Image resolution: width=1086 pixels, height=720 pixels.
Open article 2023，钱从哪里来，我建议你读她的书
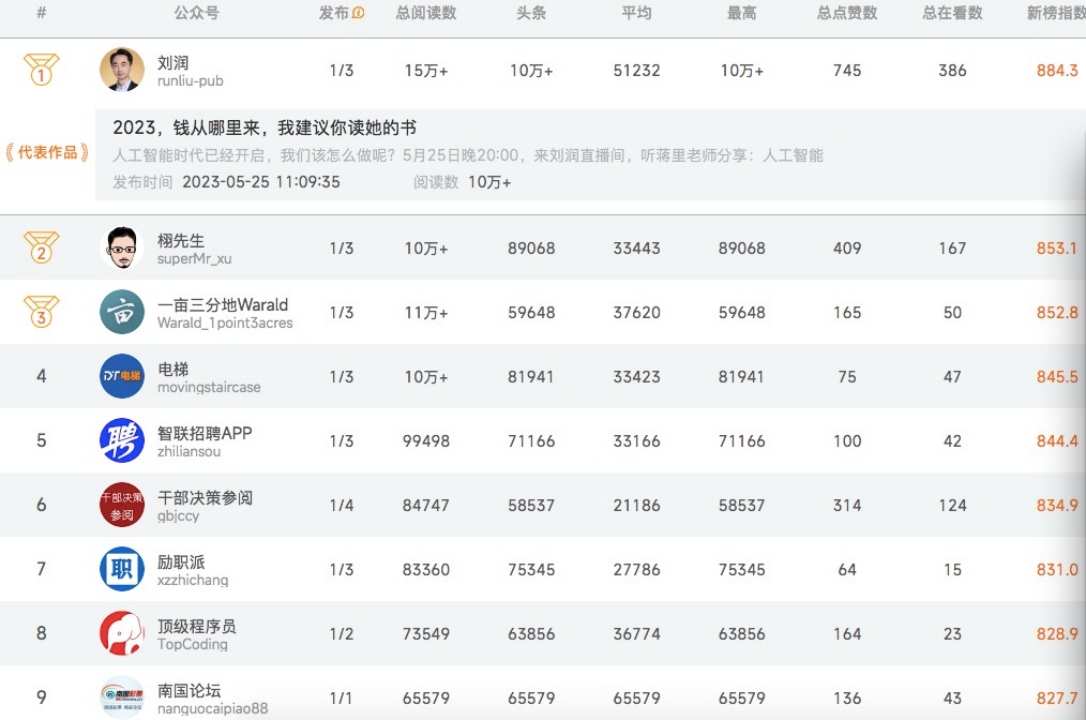click(265, 127)
